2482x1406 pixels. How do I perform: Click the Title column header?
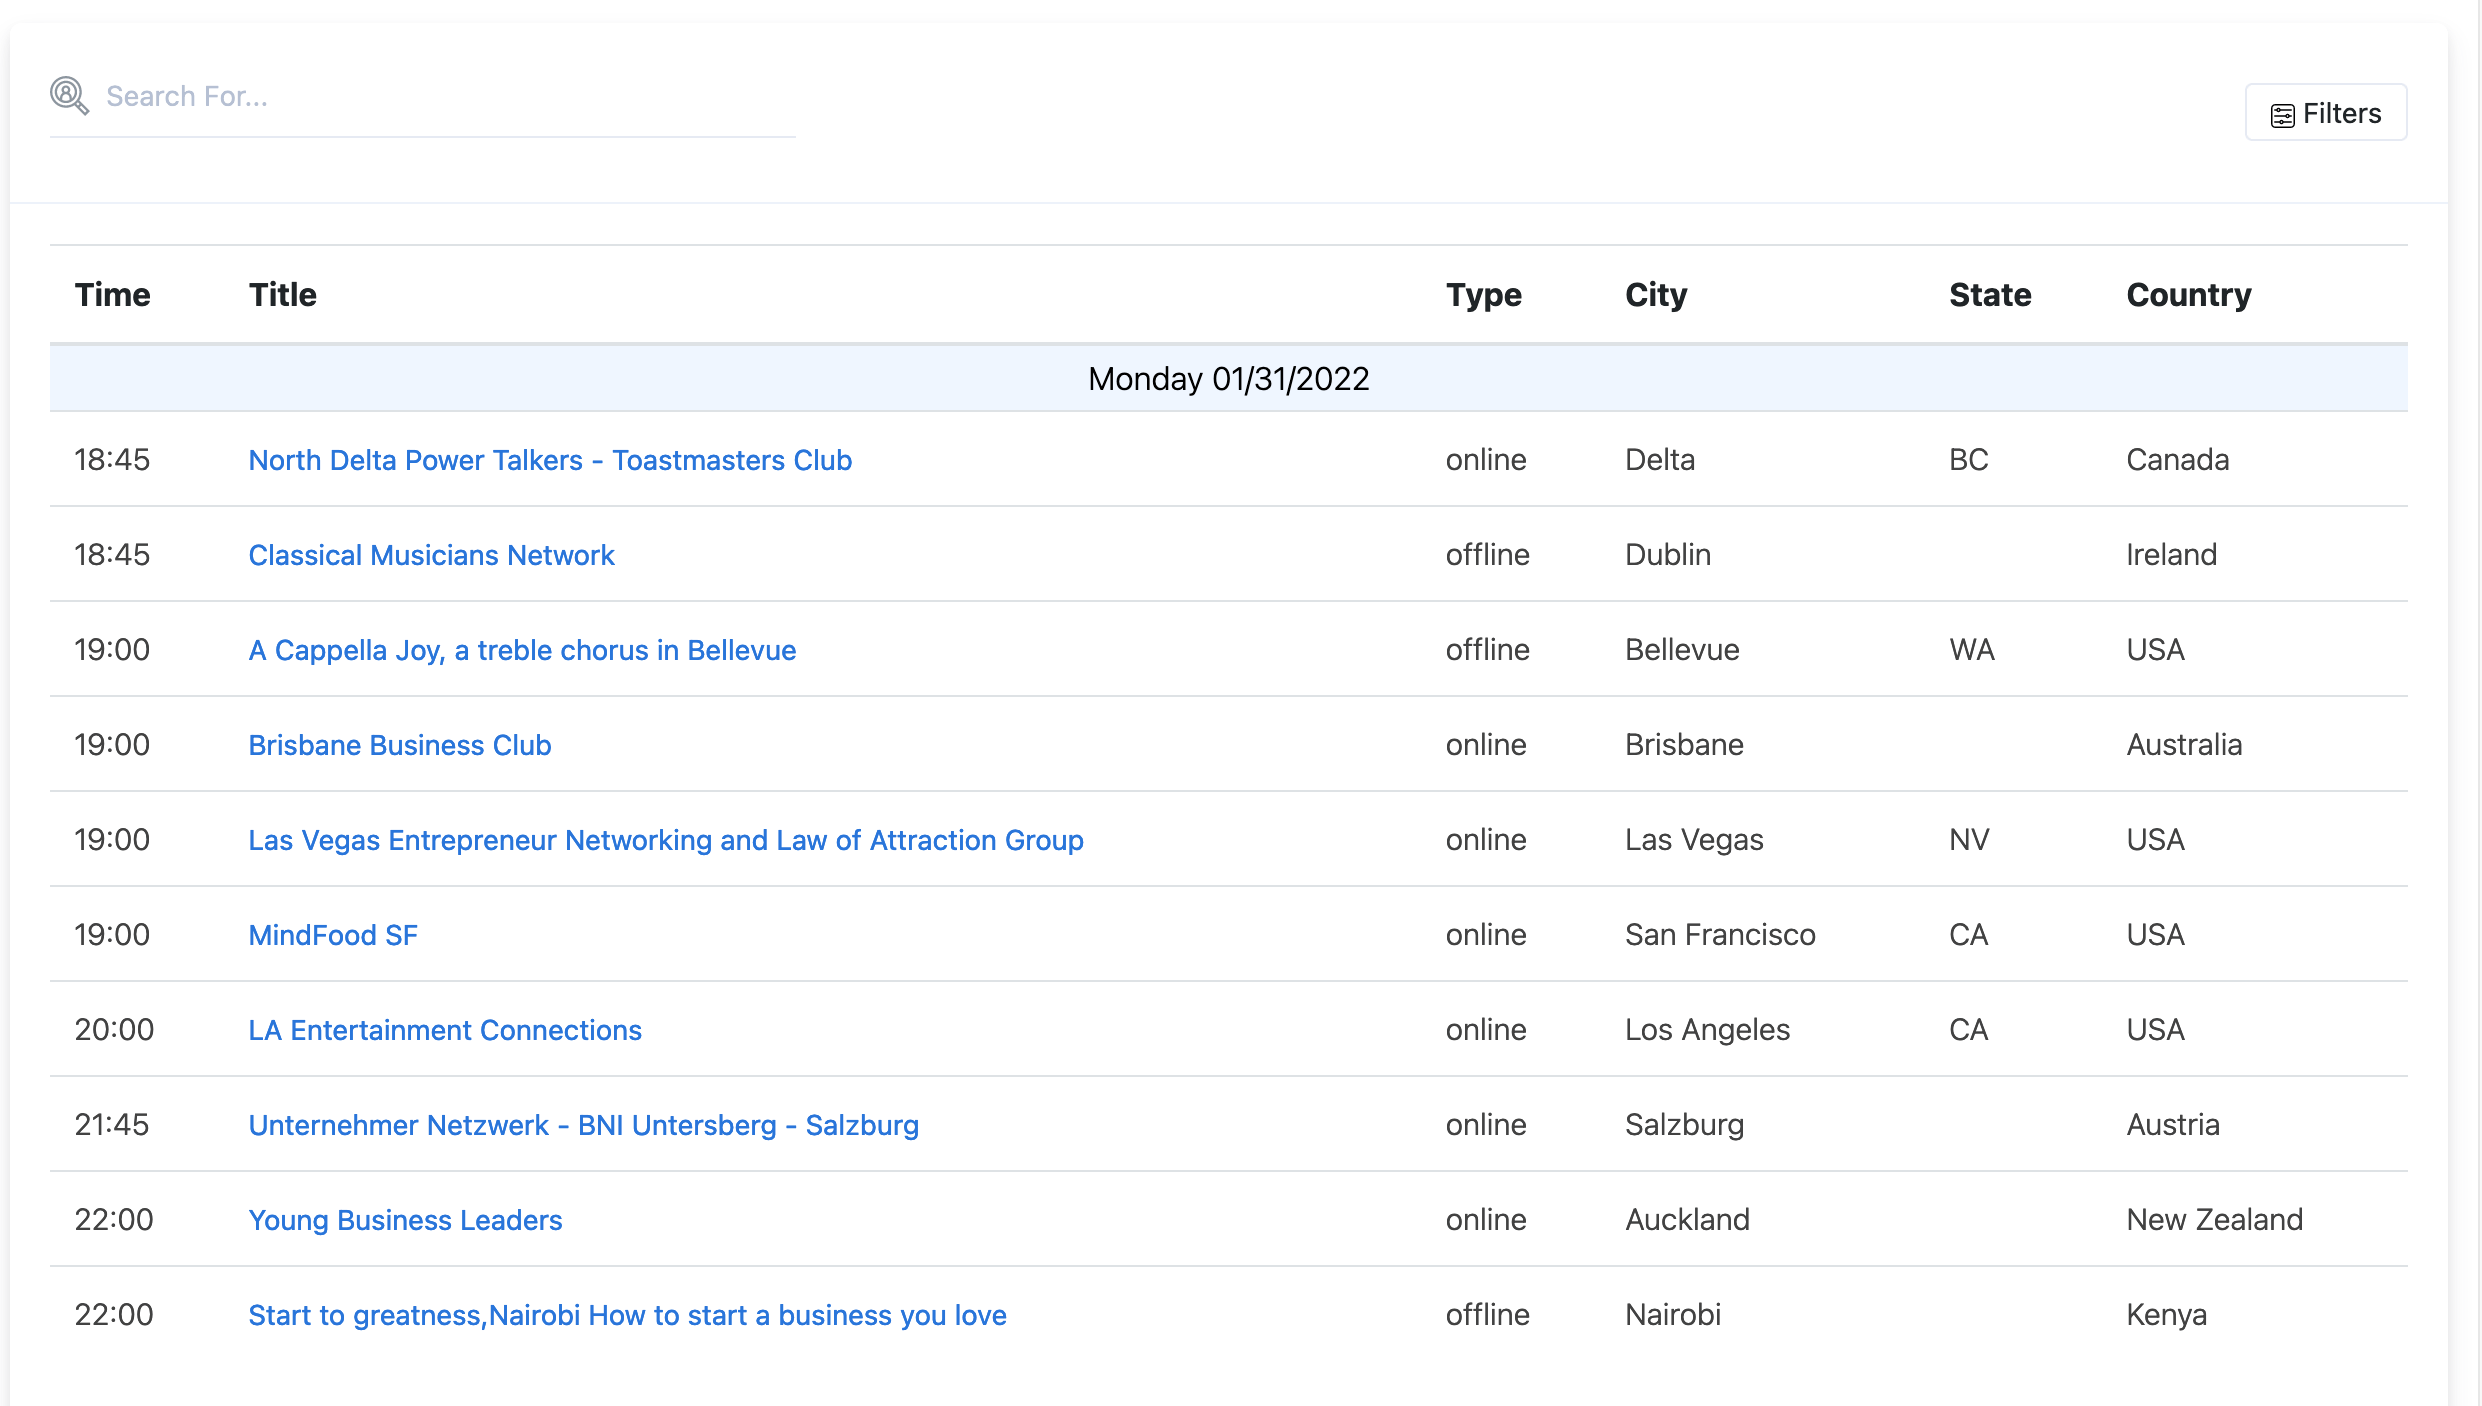[x=283, y=294]
